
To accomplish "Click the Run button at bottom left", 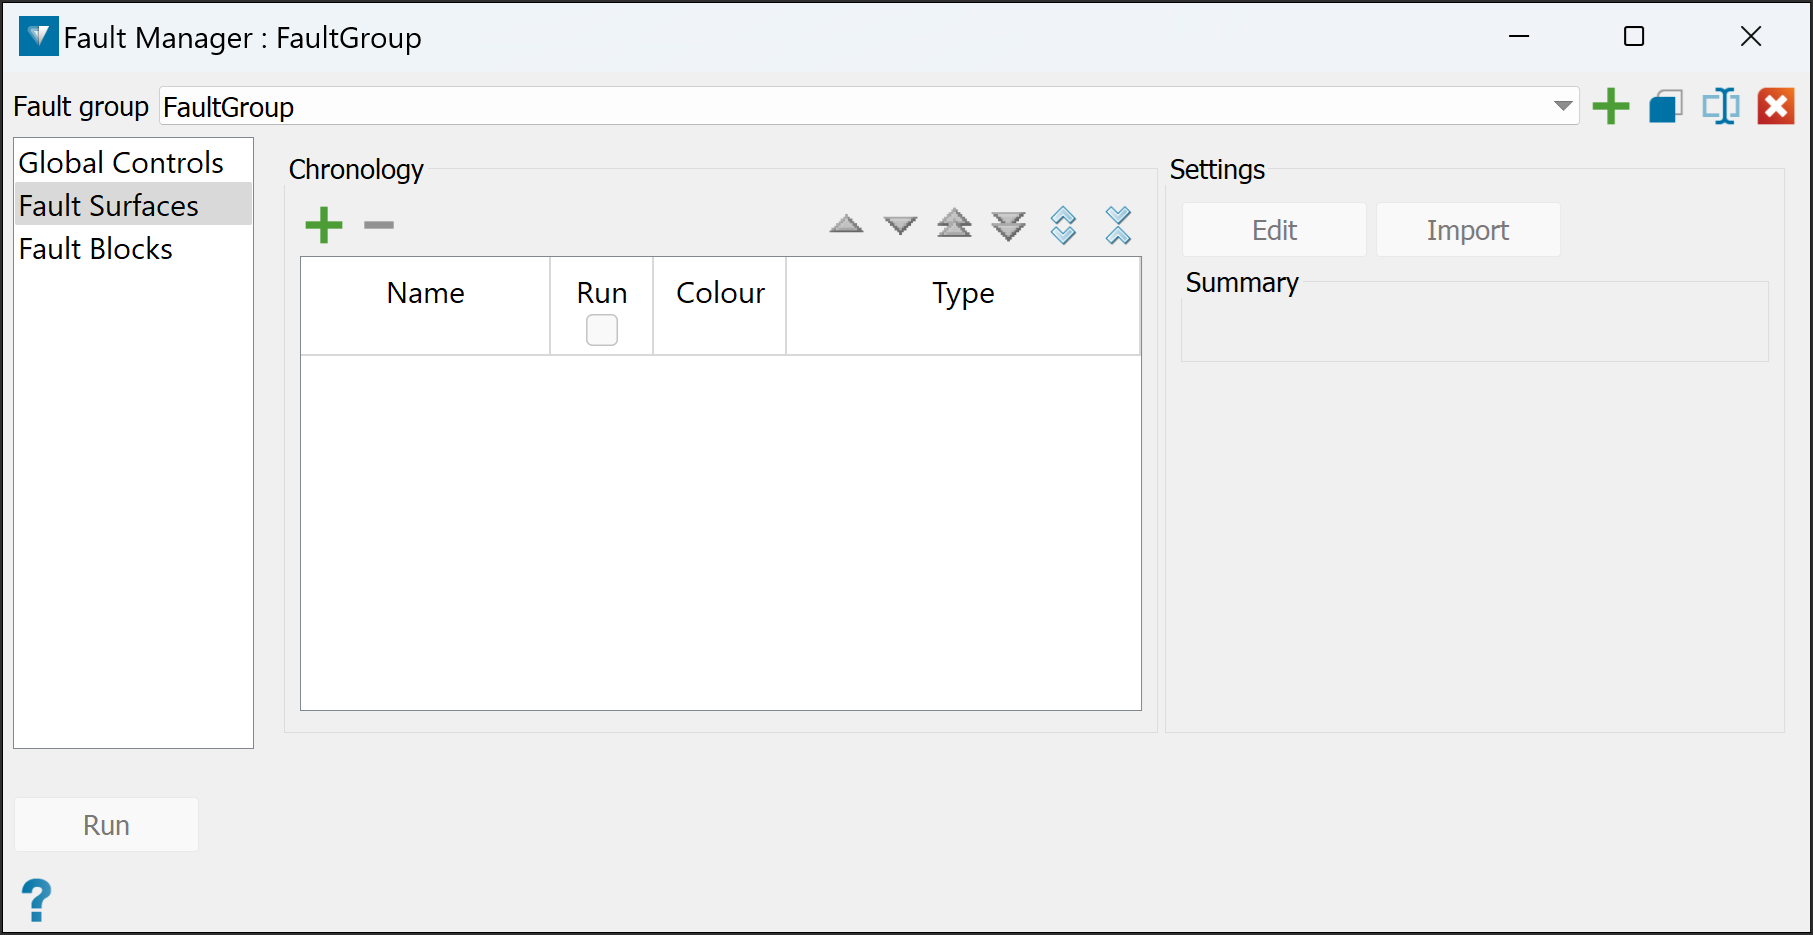I will tap(106, 825).
